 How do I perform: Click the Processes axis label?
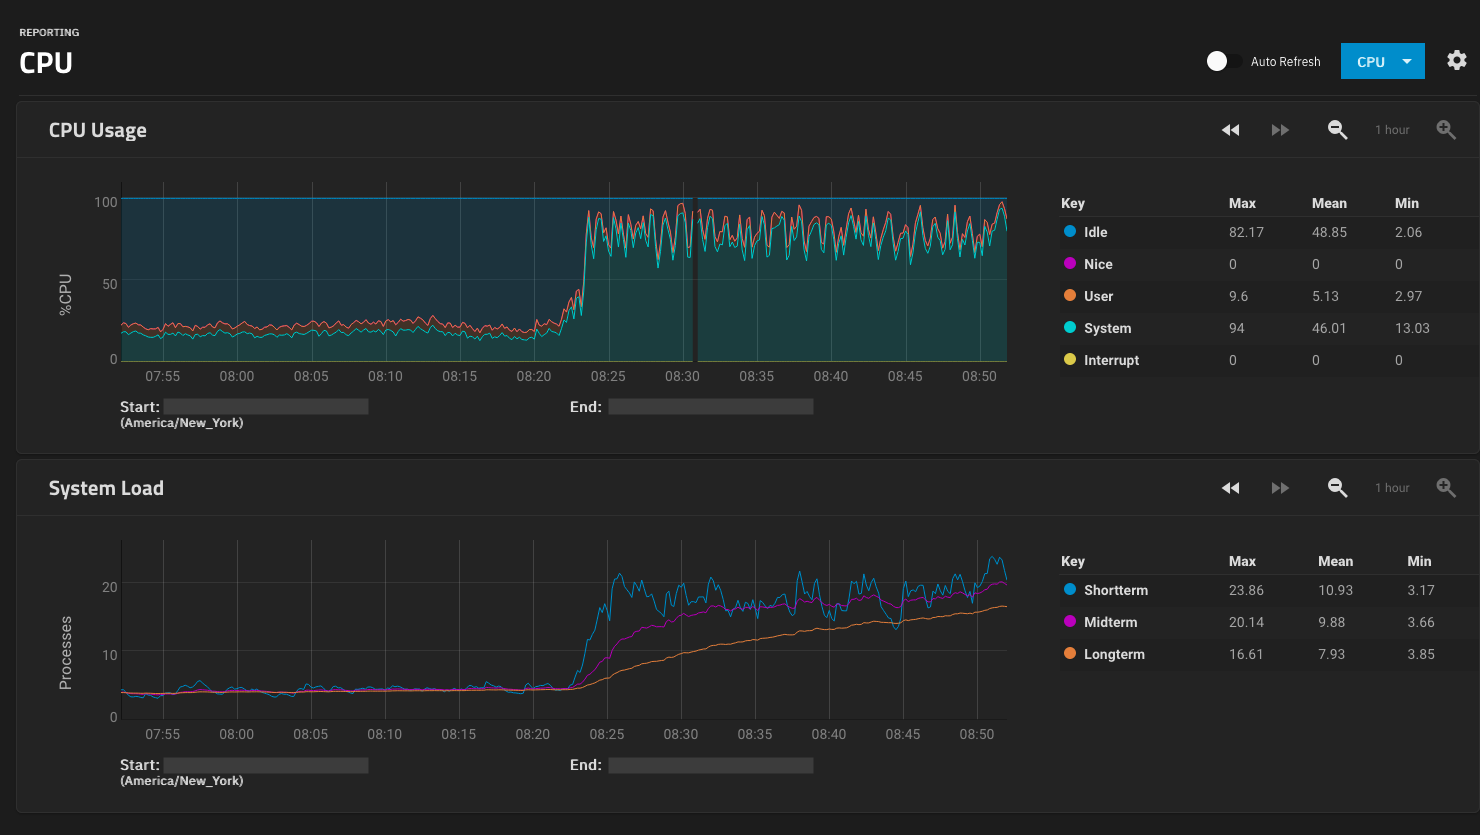pos(65,653)
